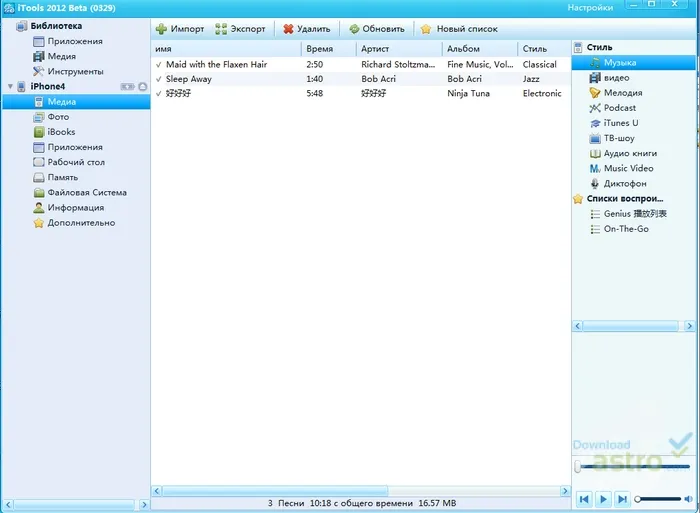Select the Музыка category
This screenshot has height=513, width=700.
click(x=633, y=63)
